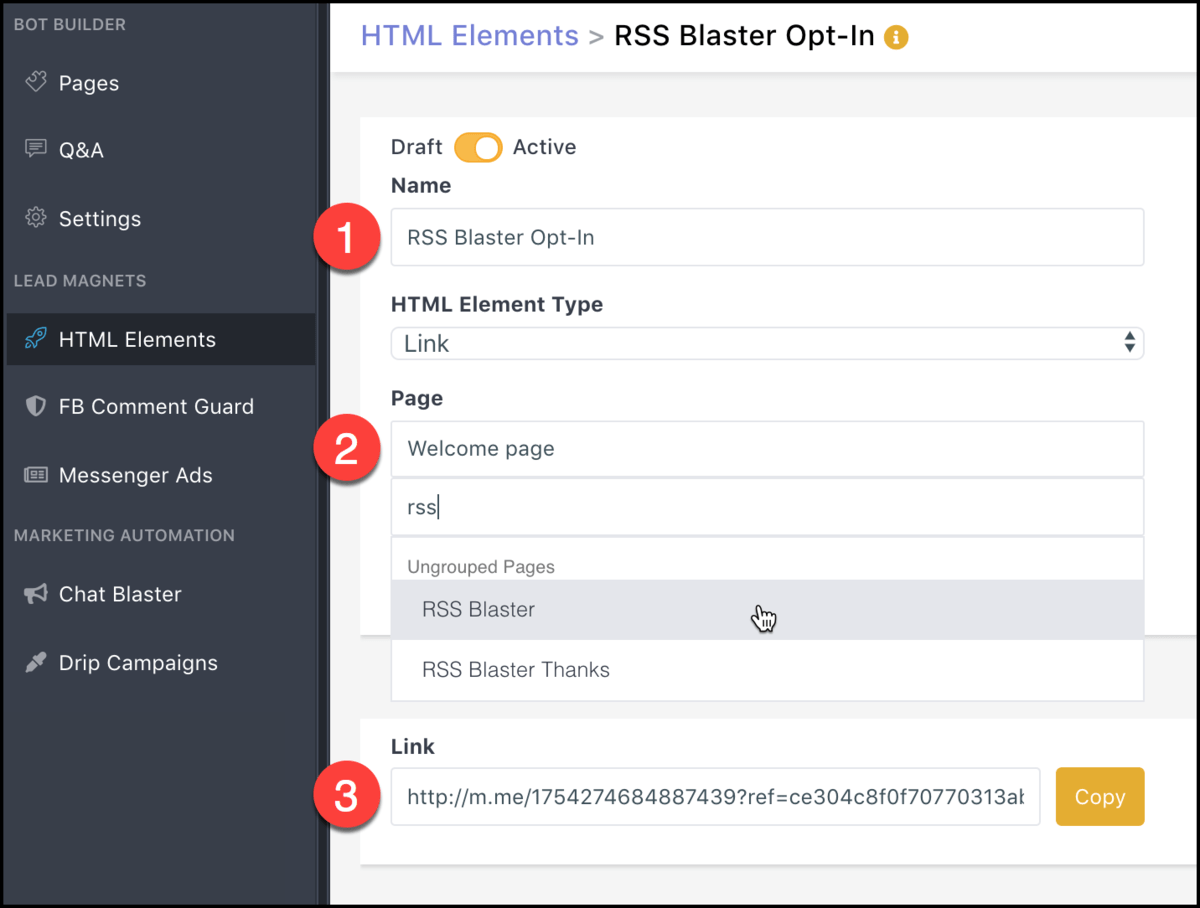
Task: Focus the page search box containing rss
Action: [x=767, y=507]
